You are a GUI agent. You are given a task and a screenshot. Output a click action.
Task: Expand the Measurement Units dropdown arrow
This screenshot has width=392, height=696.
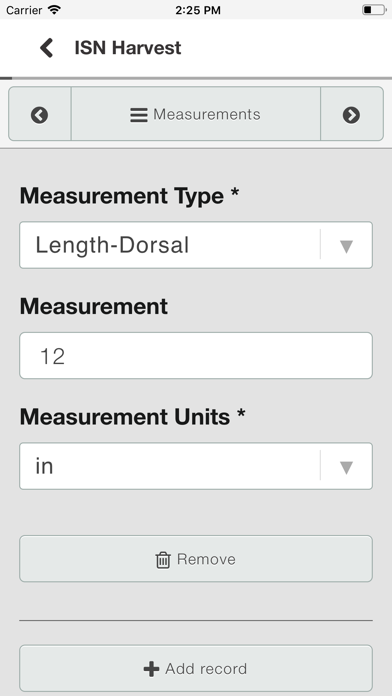click(346, 467)
